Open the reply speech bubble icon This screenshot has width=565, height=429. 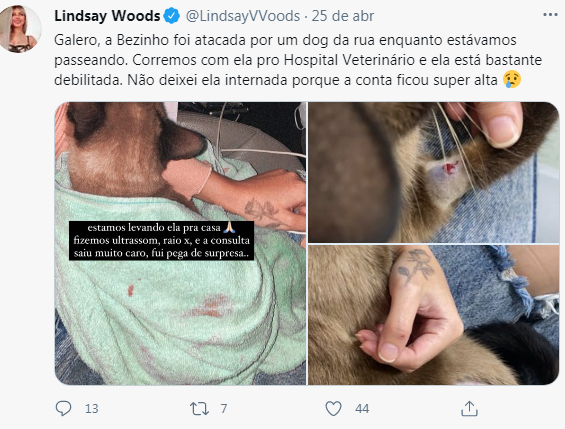[63, 408]
